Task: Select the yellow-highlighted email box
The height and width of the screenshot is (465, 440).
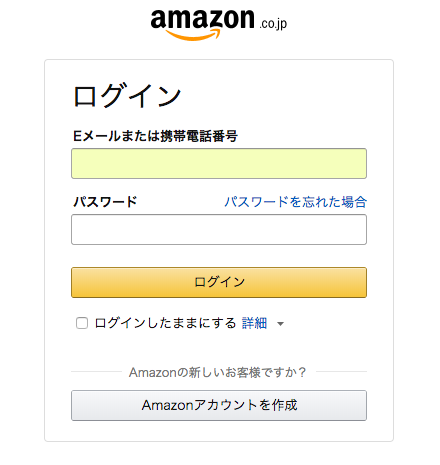Action: 219,164
